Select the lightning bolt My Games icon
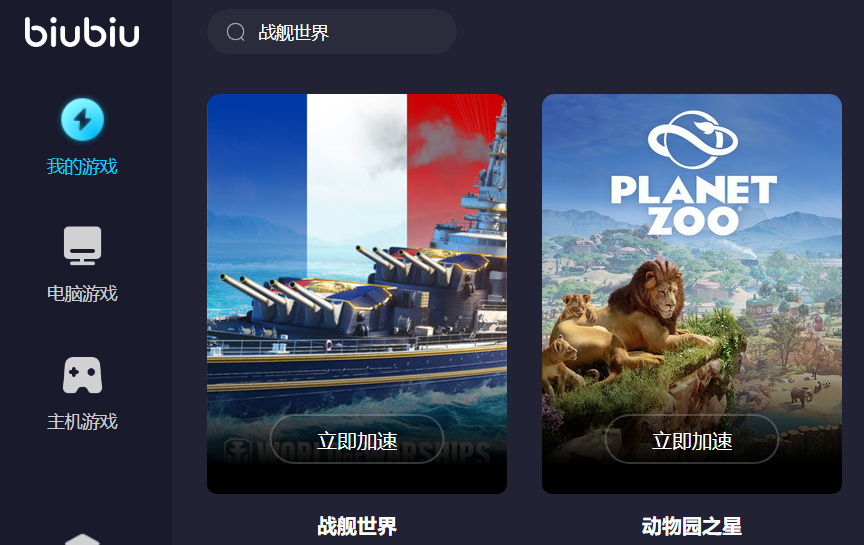 click(82, 120)
